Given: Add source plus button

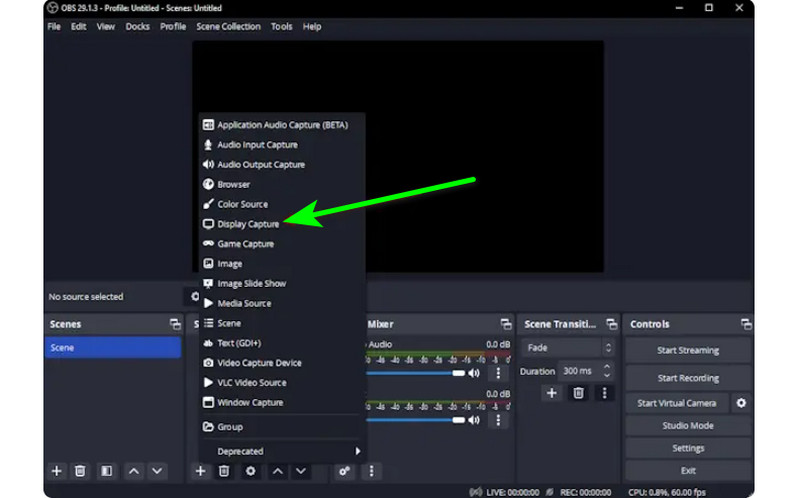Looking at the screenshot, I should tap(201, 471).
